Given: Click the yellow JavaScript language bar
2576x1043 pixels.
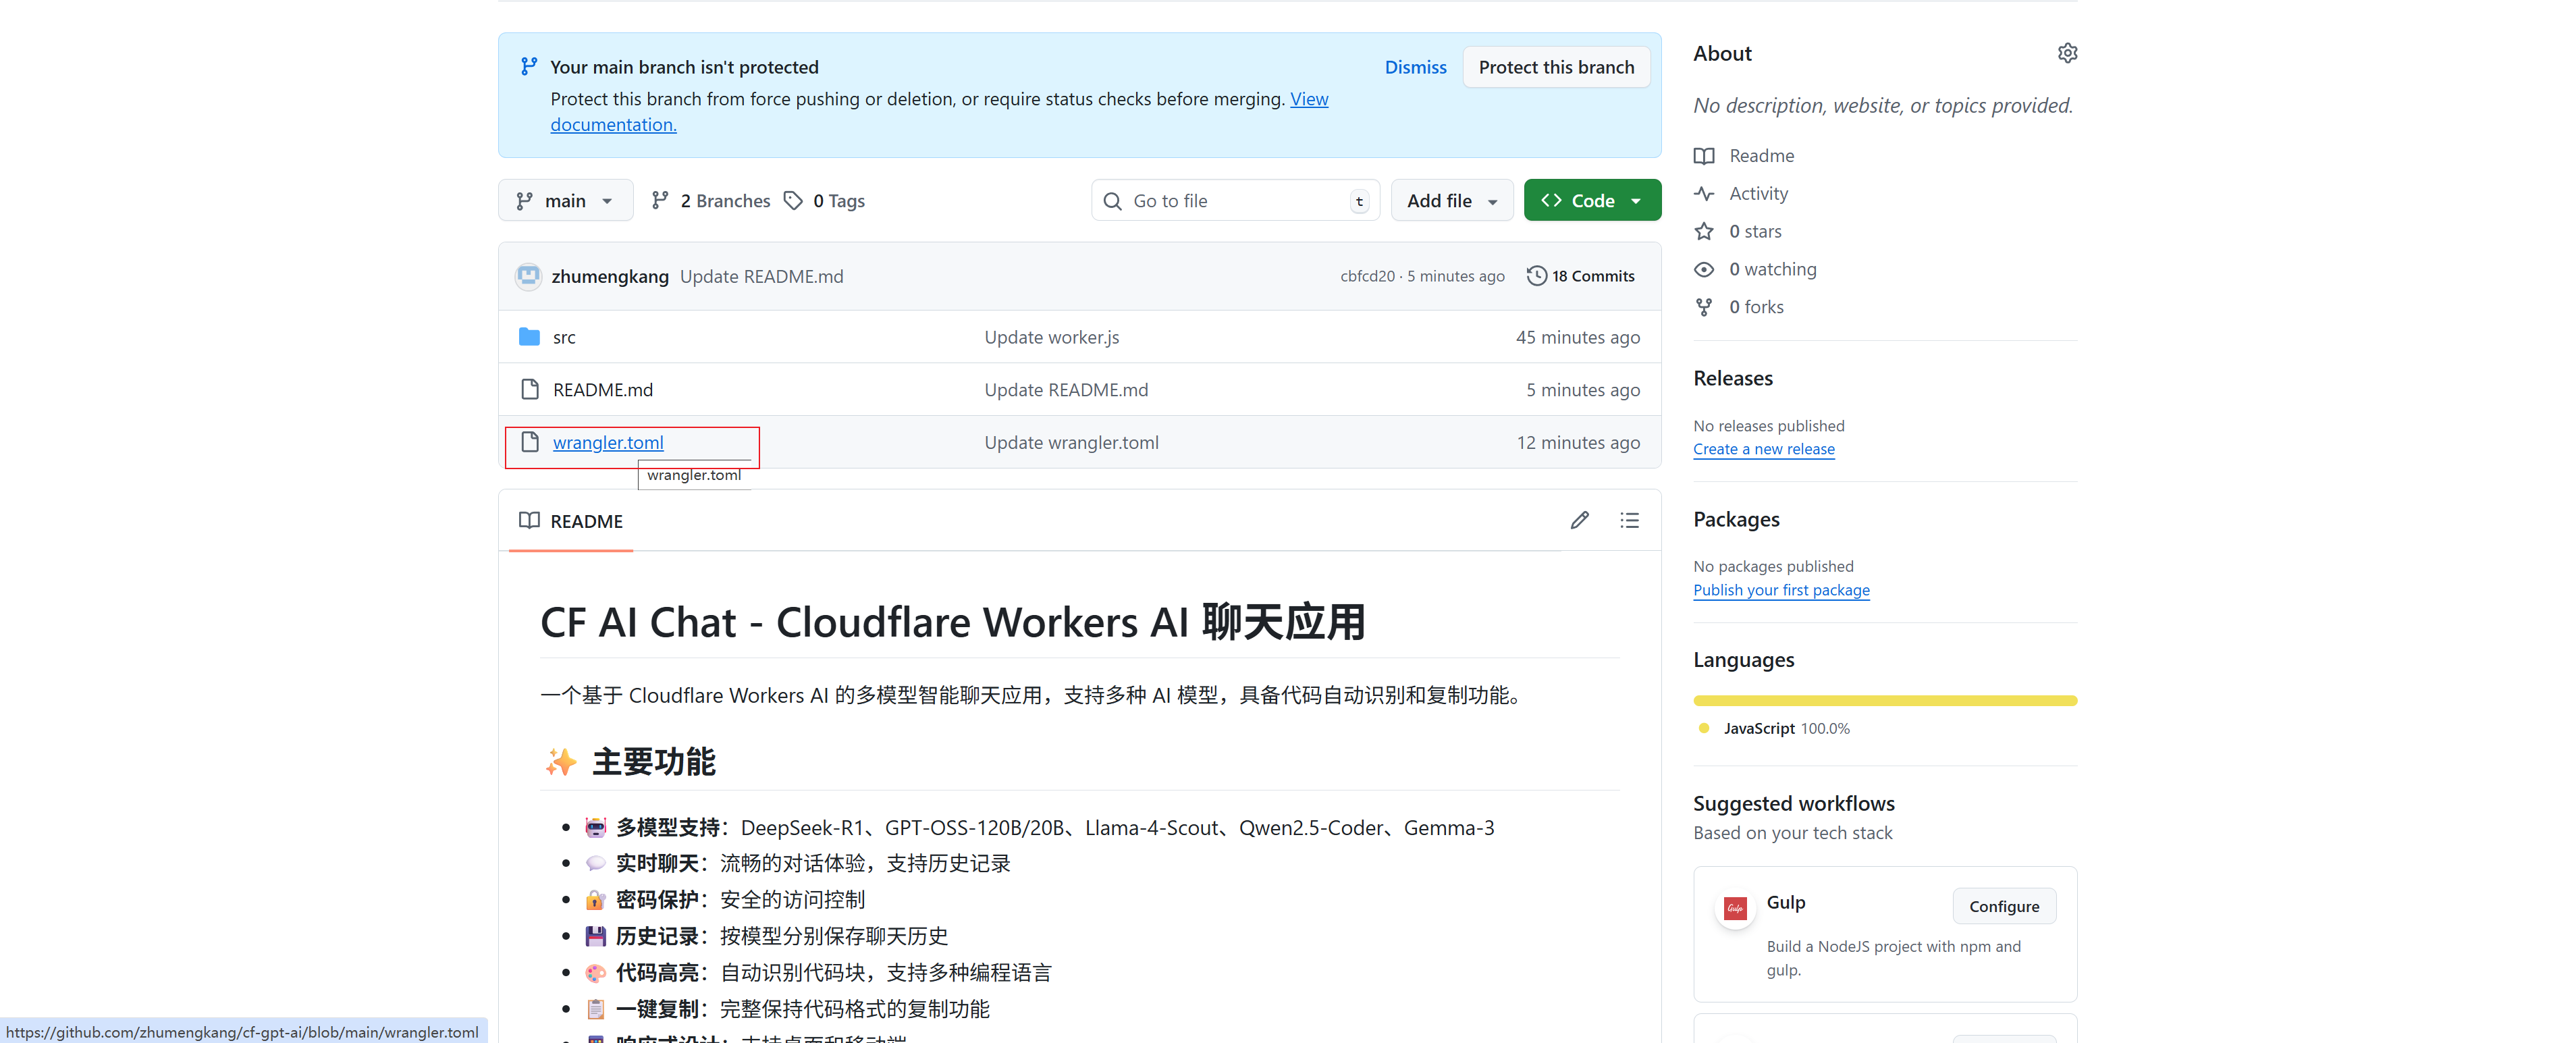Looking at the screenshot, I should click(1884, 700).
